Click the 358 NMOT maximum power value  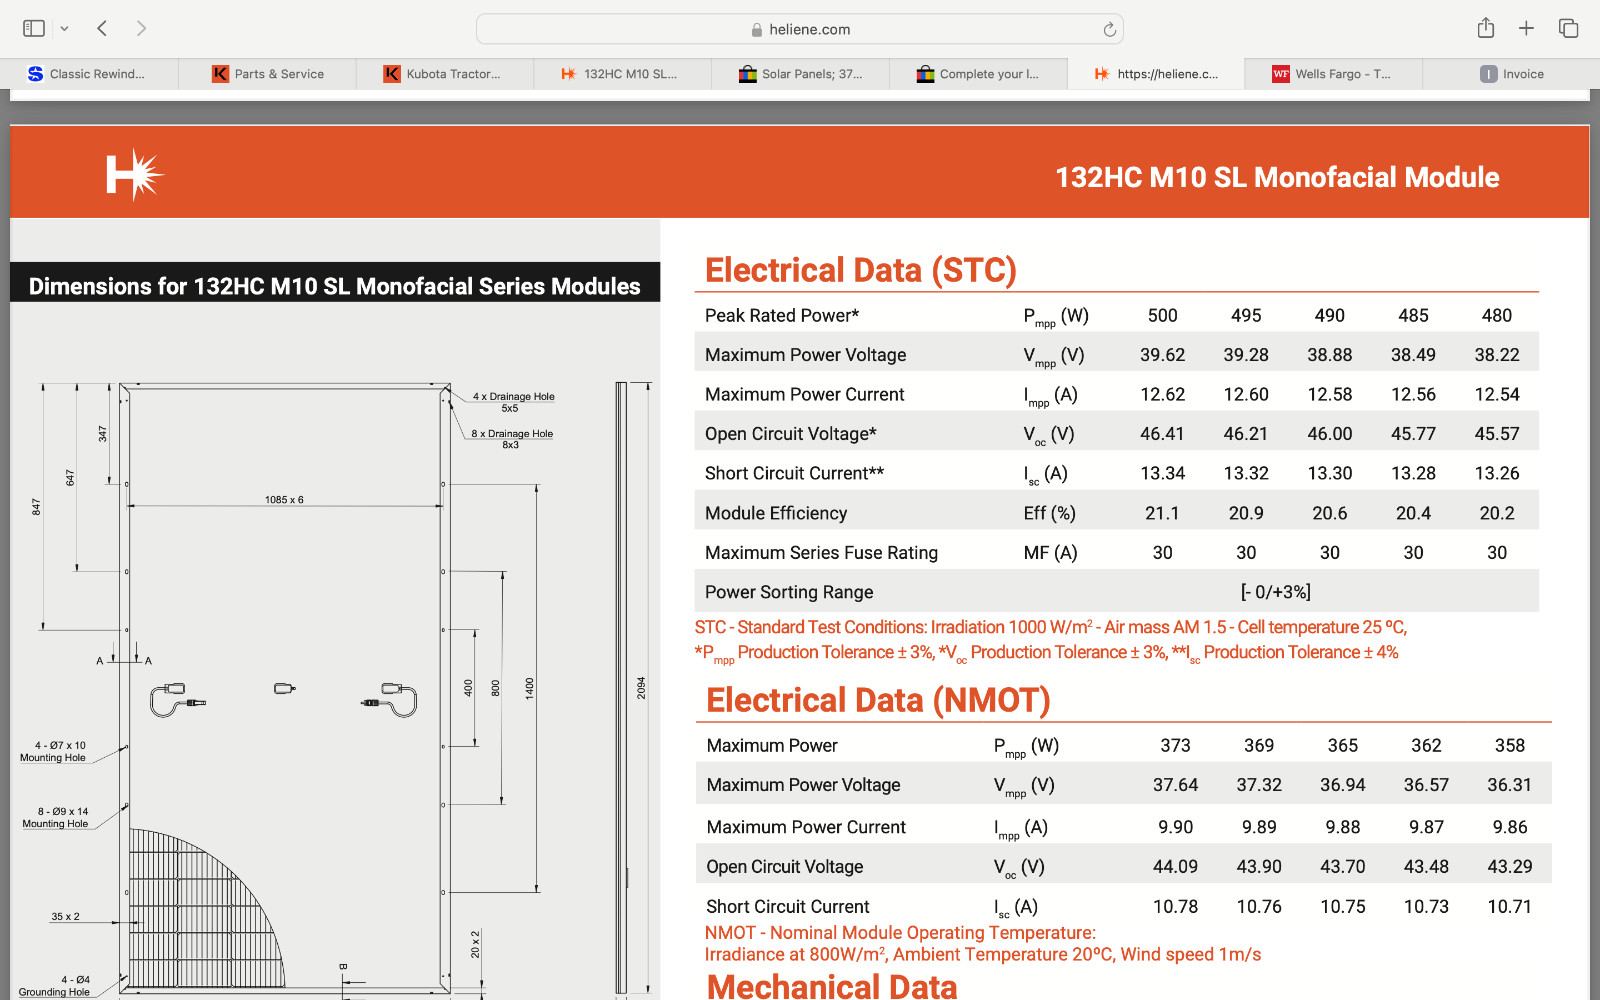pyautogui.click(x=1510, y=746)
